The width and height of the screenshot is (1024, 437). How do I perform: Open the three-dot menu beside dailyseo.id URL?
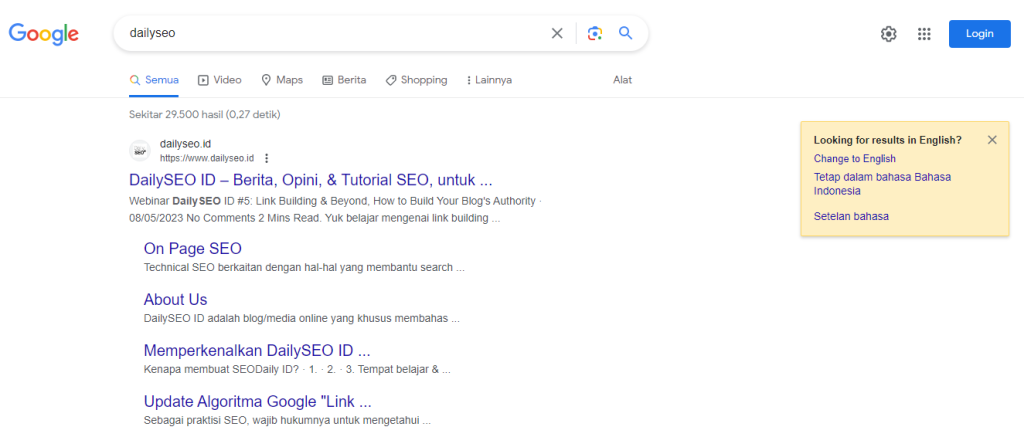pos(266,158)
